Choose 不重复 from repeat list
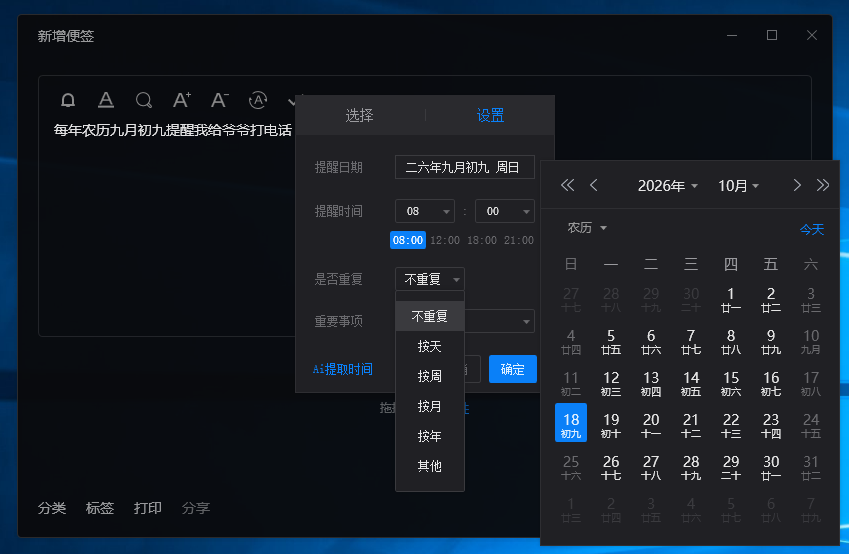The height and width of the screenshot is (554, 849). 430,316
